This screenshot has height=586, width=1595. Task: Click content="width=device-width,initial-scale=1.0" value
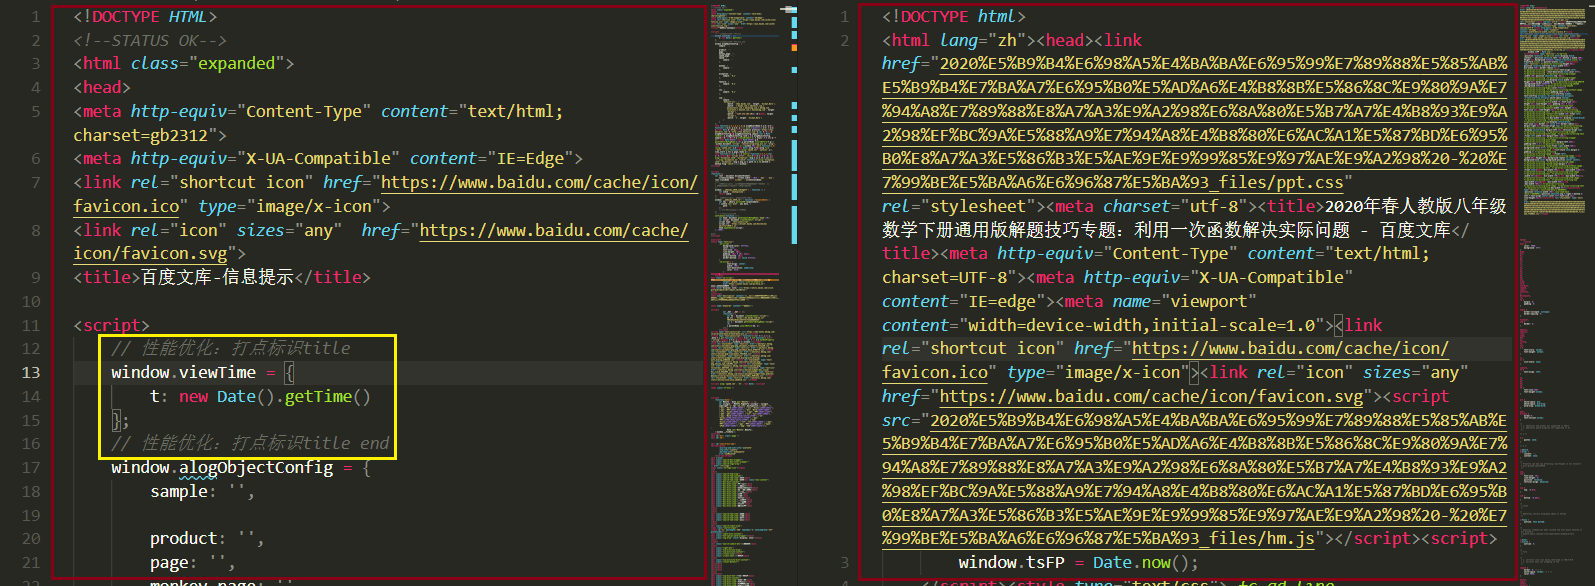click(x=1103, y=325)
